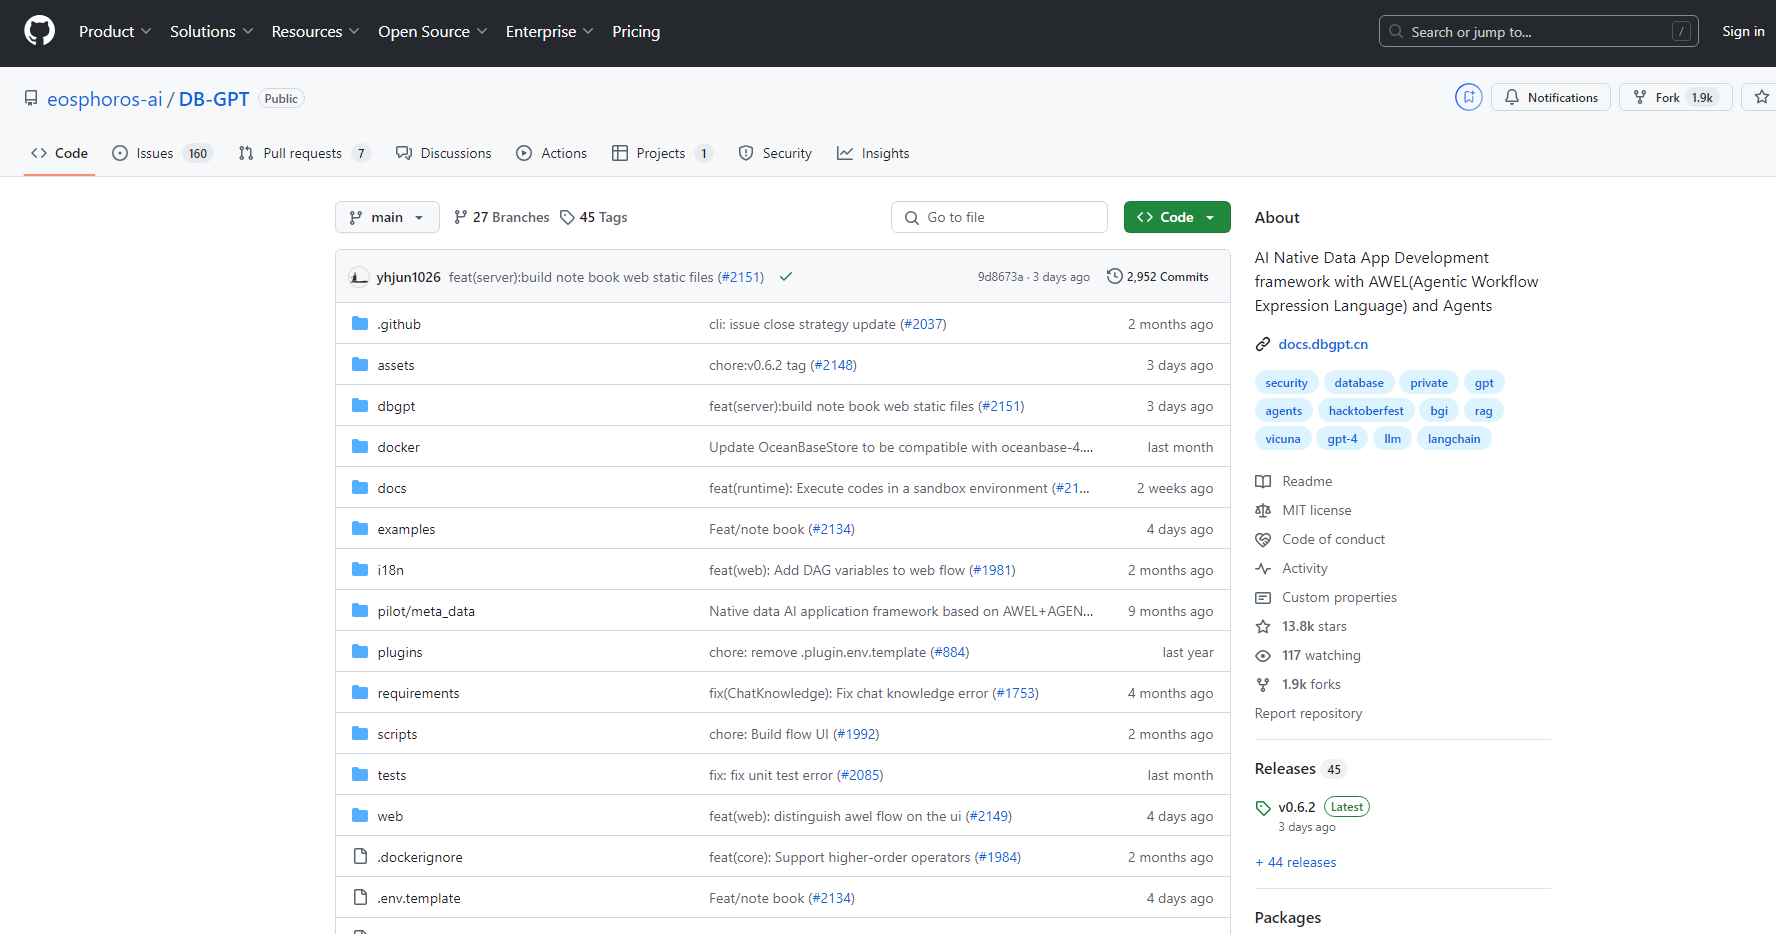Expand the Open Source menu

point(432,31)
